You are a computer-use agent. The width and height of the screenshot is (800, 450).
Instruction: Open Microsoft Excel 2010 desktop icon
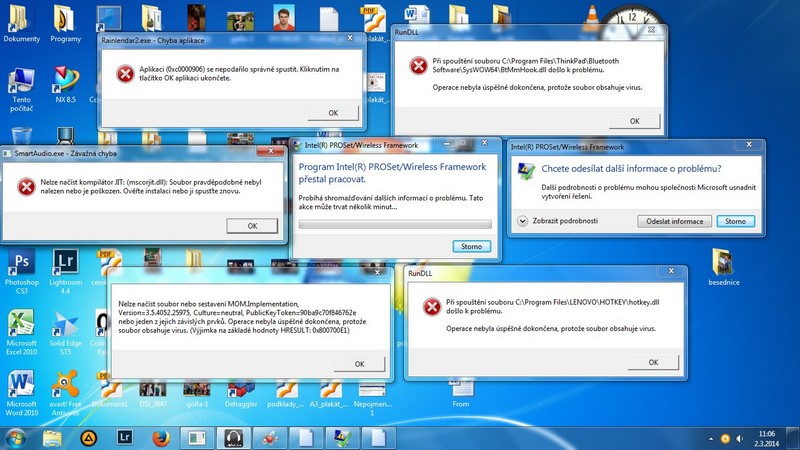coord(21,326)
